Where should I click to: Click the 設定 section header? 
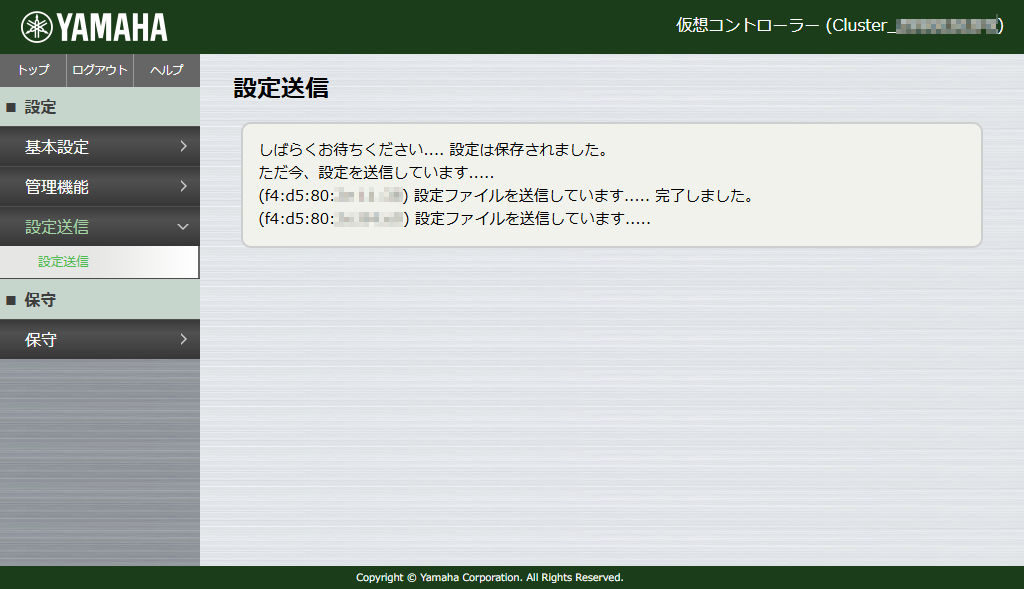(x=100, y=107)
